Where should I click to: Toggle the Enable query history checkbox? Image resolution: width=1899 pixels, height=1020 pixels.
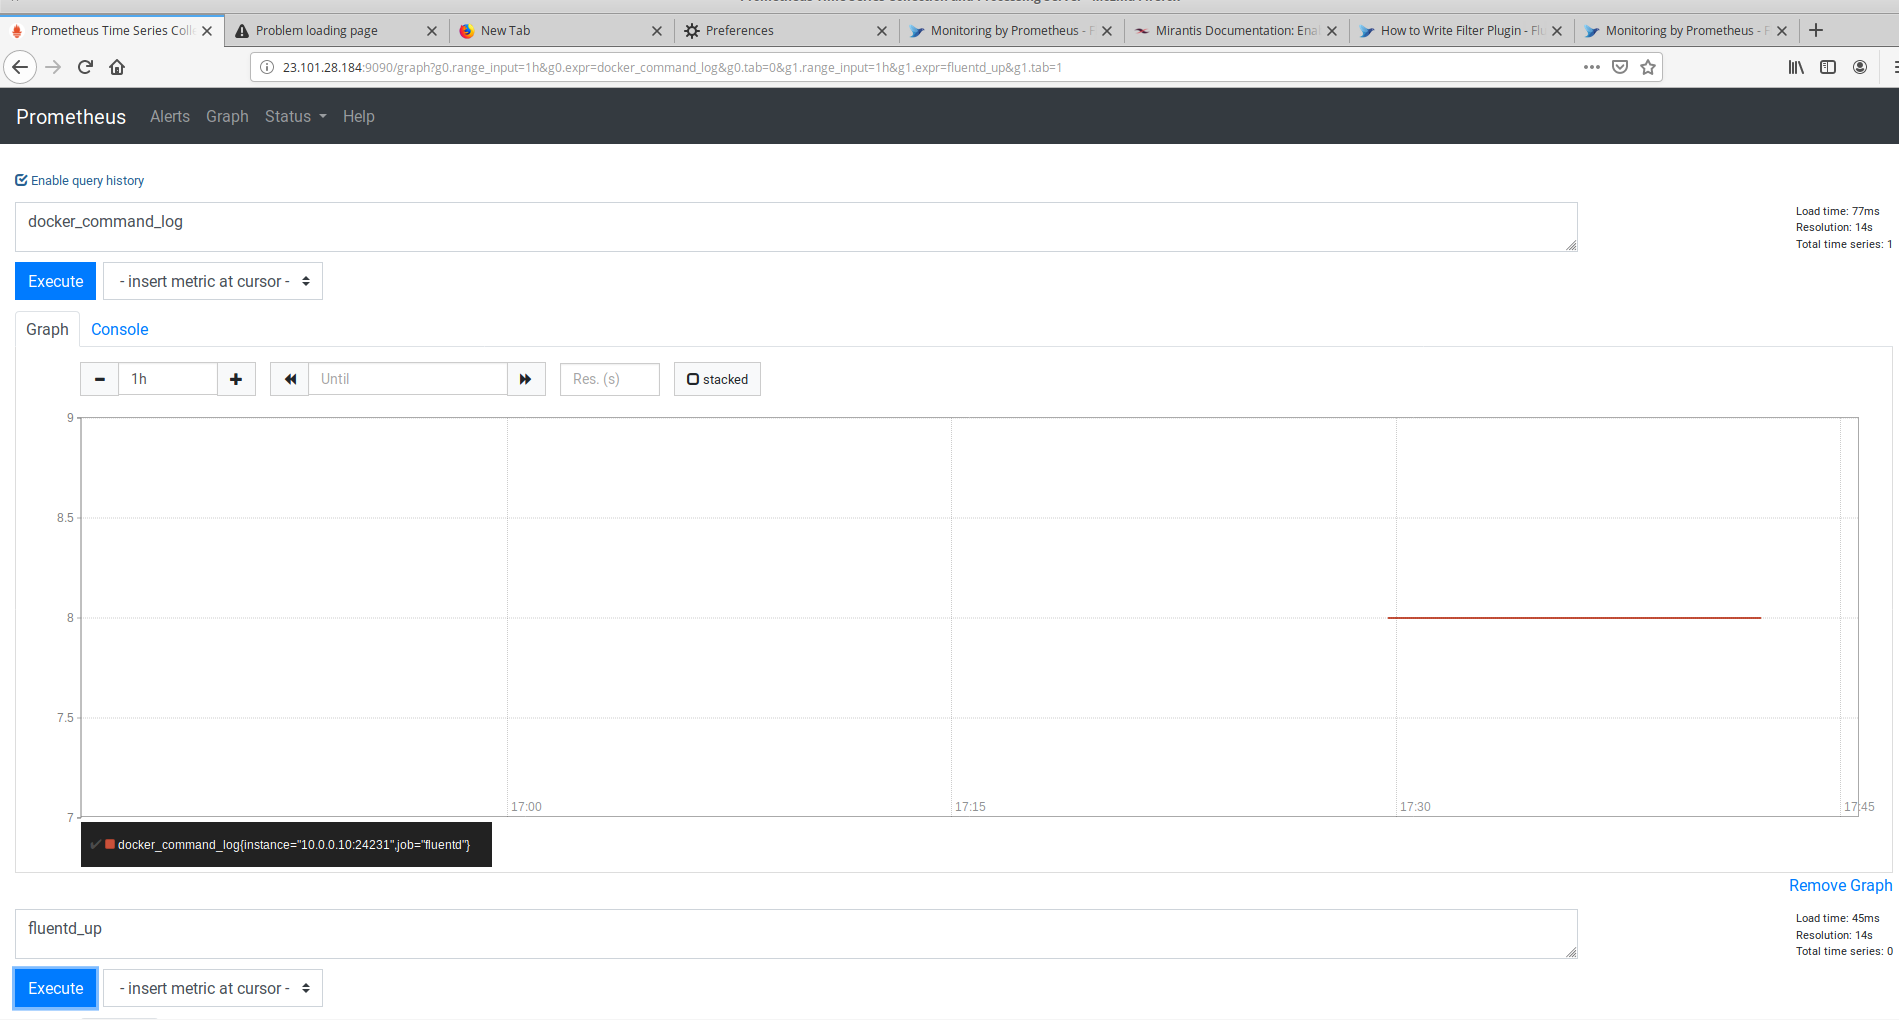(x=21, y=180)
